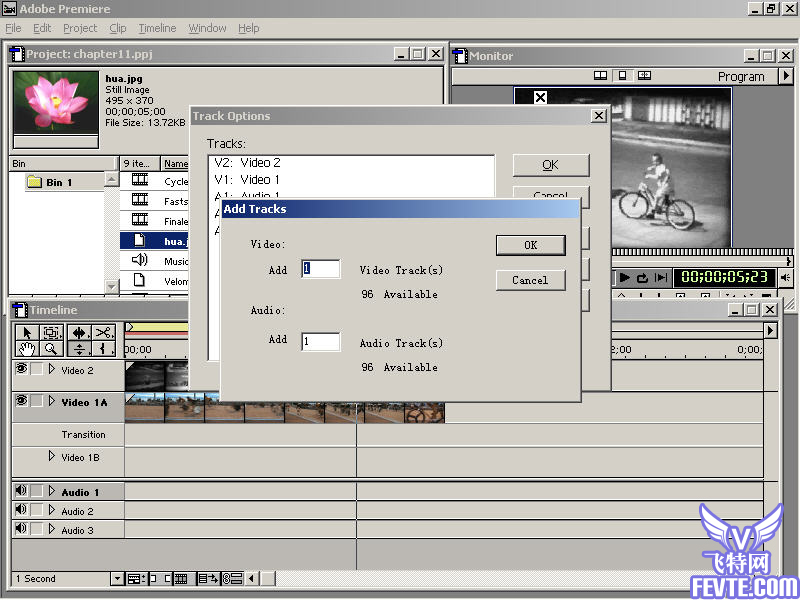Select the arrow Selection tool in Timeline
800x600 pixels.
27,333
